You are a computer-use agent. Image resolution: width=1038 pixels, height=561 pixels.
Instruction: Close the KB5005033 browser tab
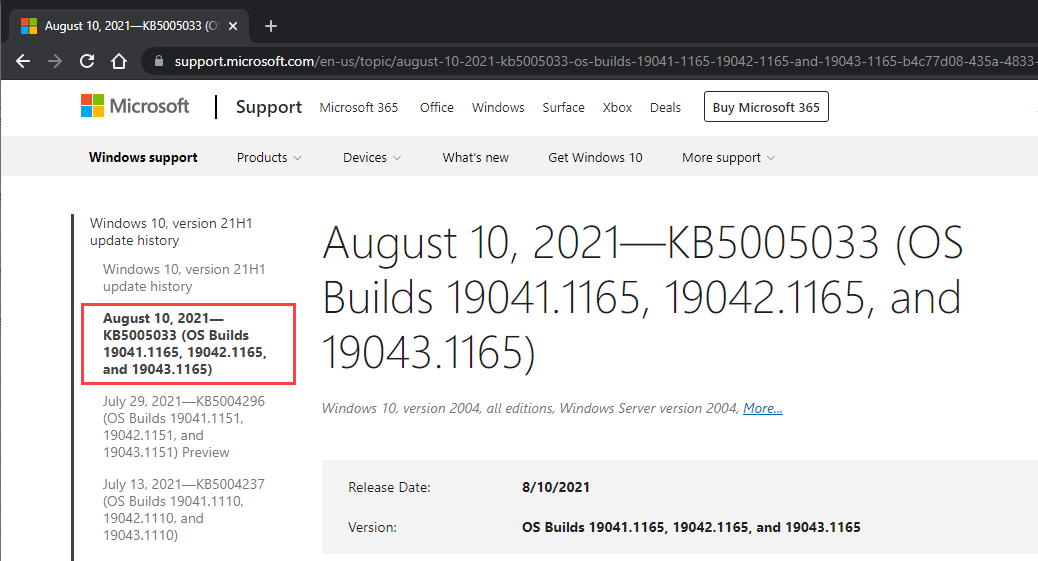point(233,26)
